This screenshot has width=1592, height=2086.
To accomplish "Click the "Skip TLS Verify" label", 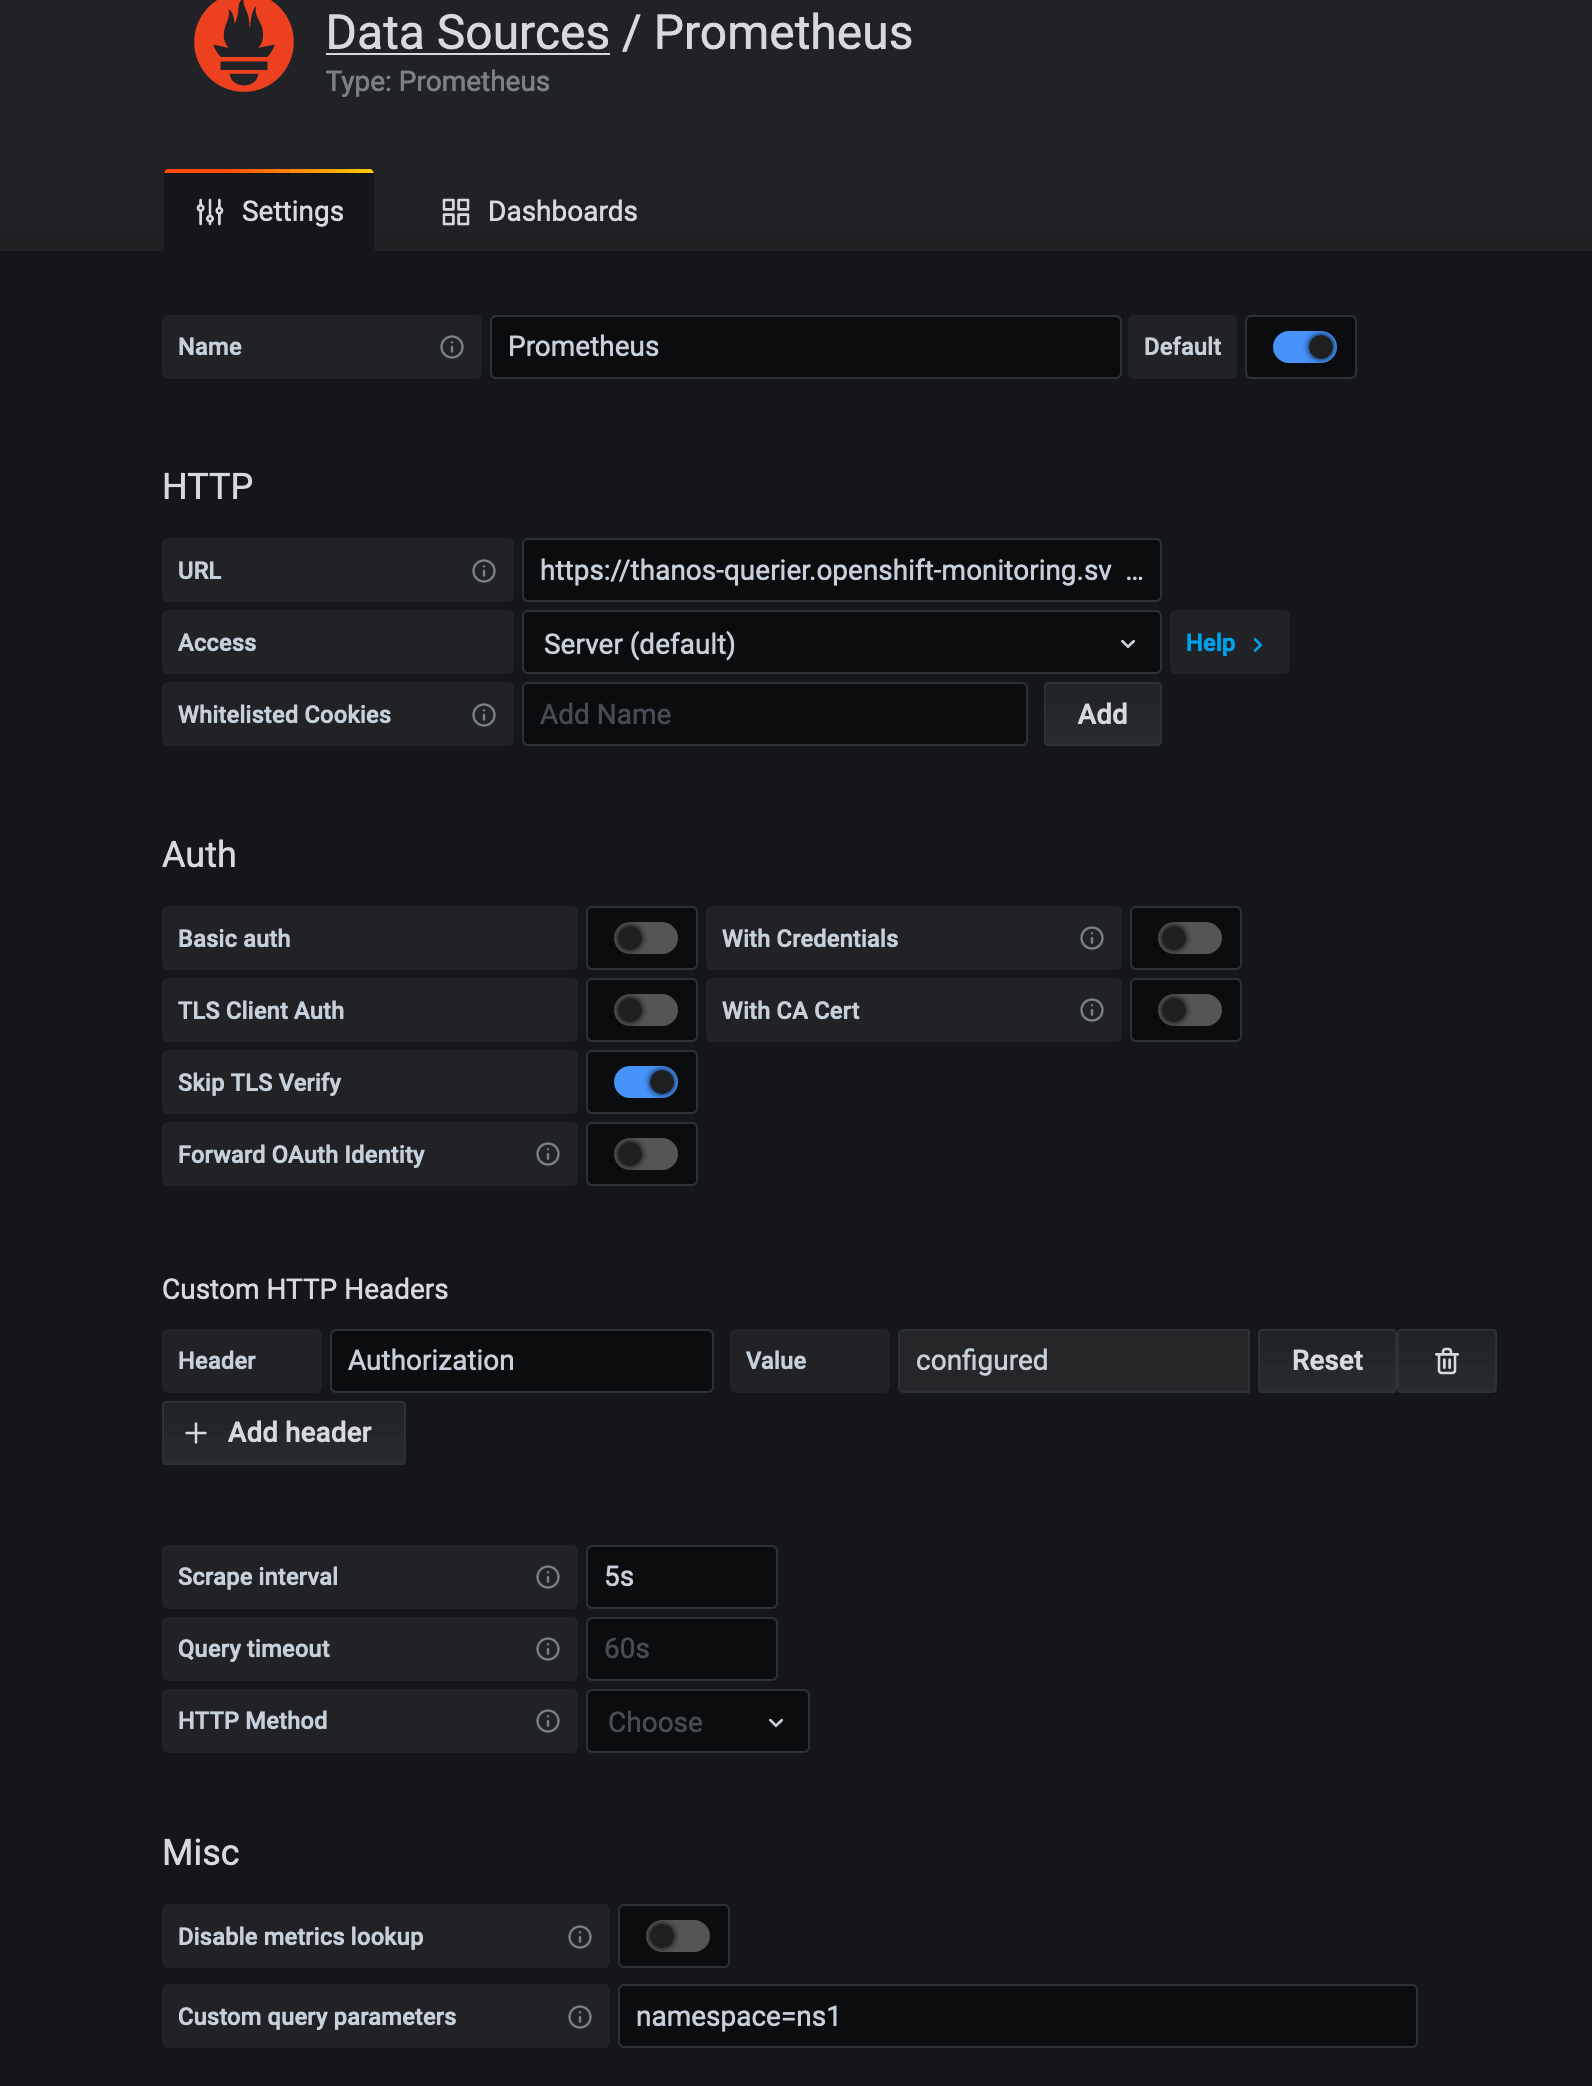I will tap(259, 1083).
